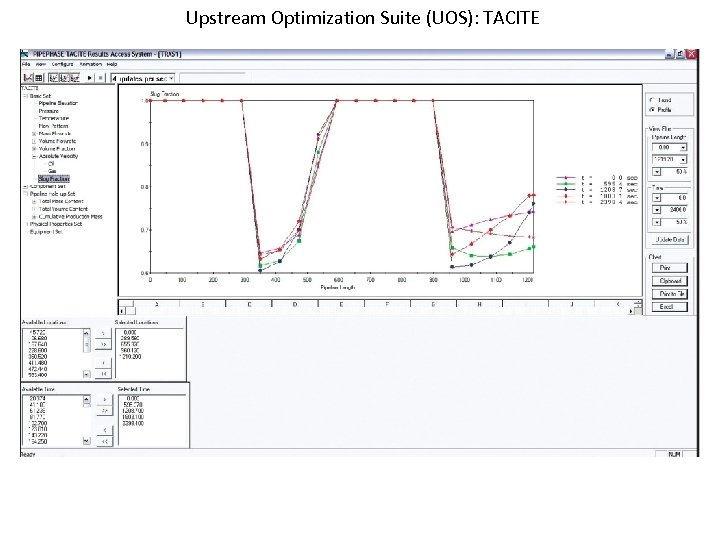Open the Time start value dropdown
Screen dimensions: 720x540
pos(657,198)
